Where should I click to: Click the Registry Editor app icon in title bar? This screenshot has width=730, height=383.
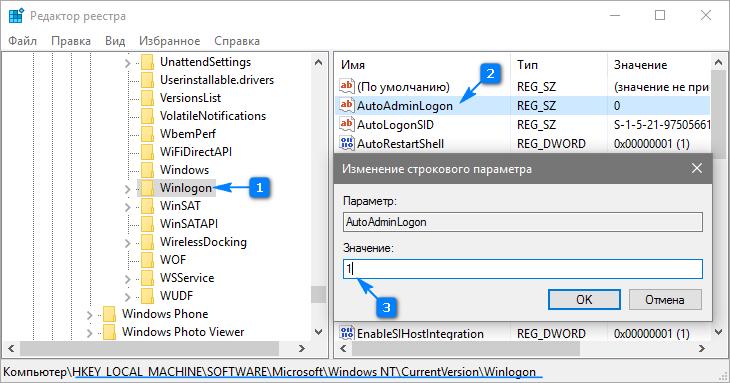coord(16,15)
